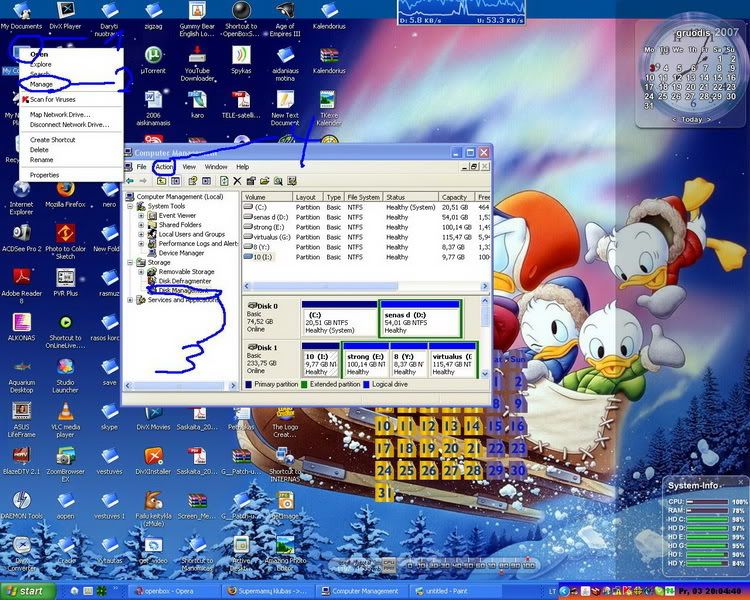The height and width of the screenshot is (600, 750).
Task: Click the Refresh toolbar icon
Action: [224, 181]
